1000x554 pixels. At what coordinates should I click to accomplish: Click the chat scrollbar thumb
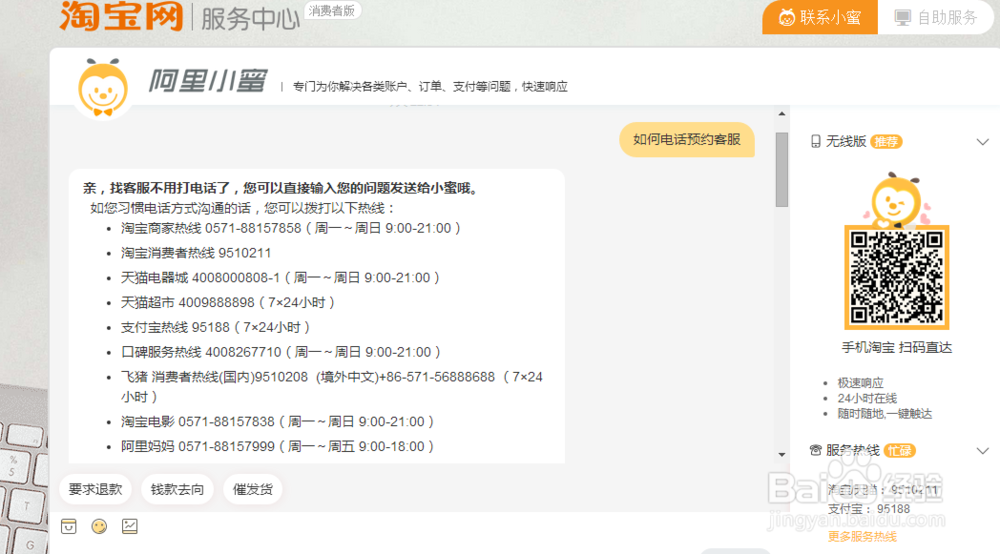coord(782,170)
